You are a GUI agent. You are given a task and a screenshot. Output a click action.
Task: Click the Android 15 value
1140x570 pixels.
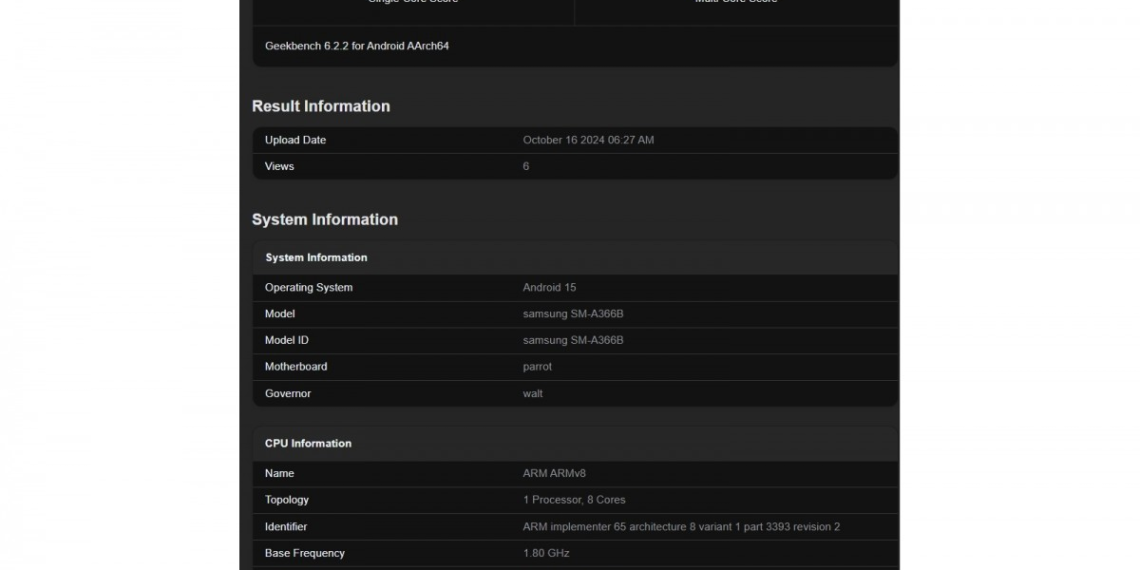[550, 288]
